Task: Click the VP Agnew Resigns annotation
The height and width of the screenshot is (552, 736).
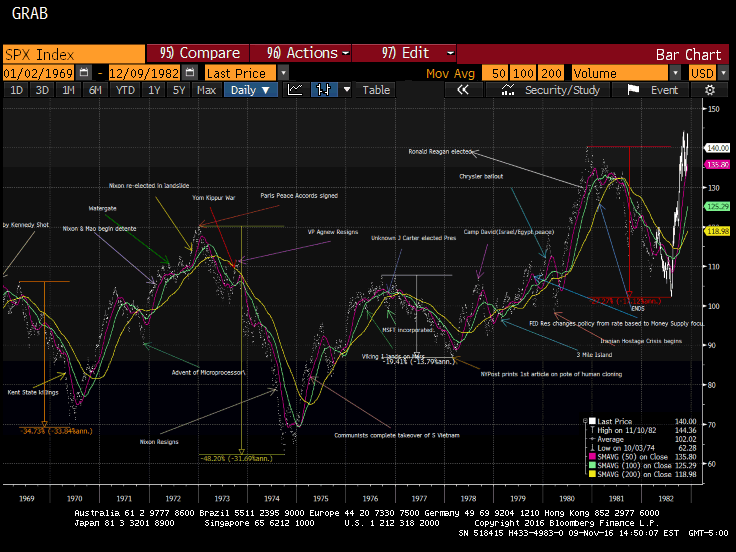Action: 333,232
